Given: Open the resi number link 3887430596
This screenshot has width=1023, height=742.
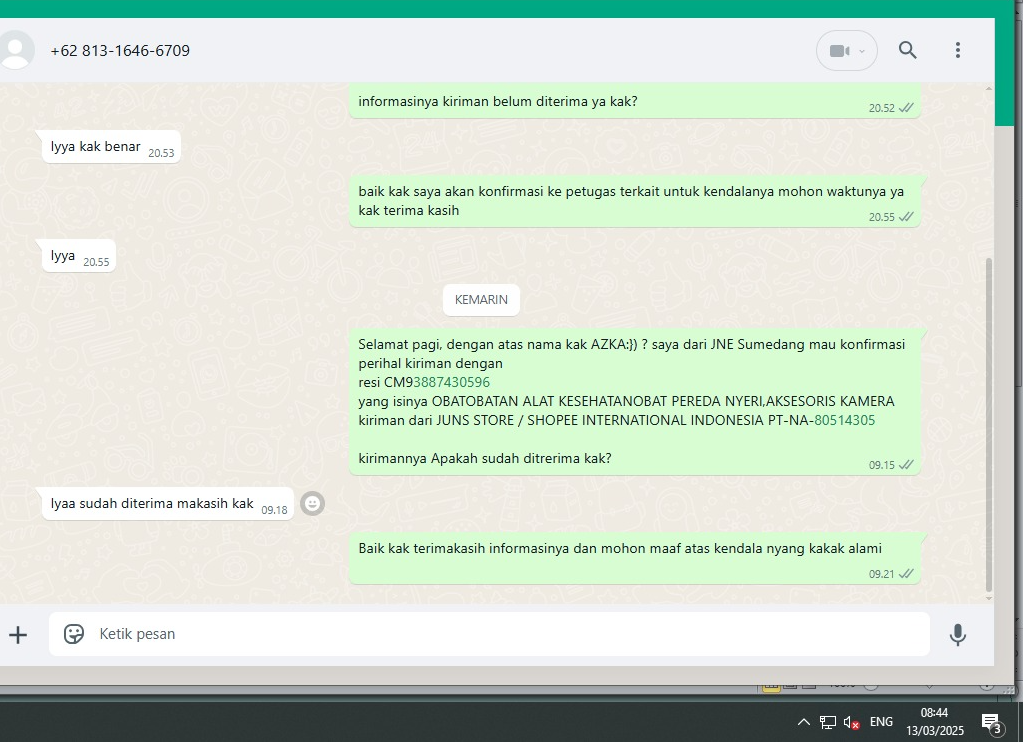Looking at the screenshot, I should (x=451, y=382).
